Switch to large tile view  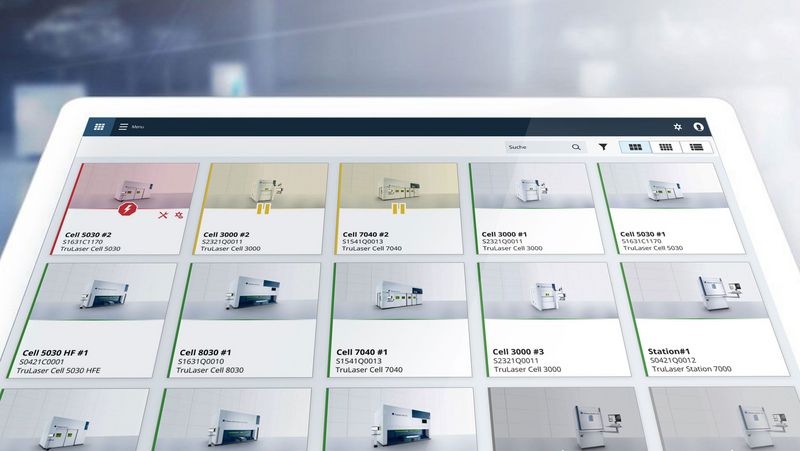[x=634, y=147]
